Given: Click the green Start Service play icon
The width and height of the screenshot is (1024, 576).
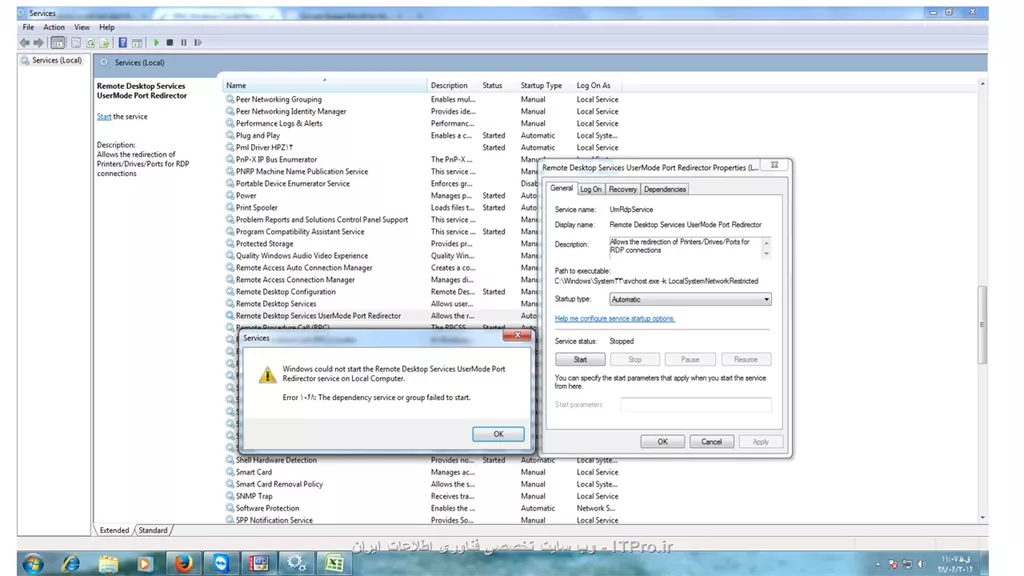Looking at the screenshot, I should coord(156,42).
